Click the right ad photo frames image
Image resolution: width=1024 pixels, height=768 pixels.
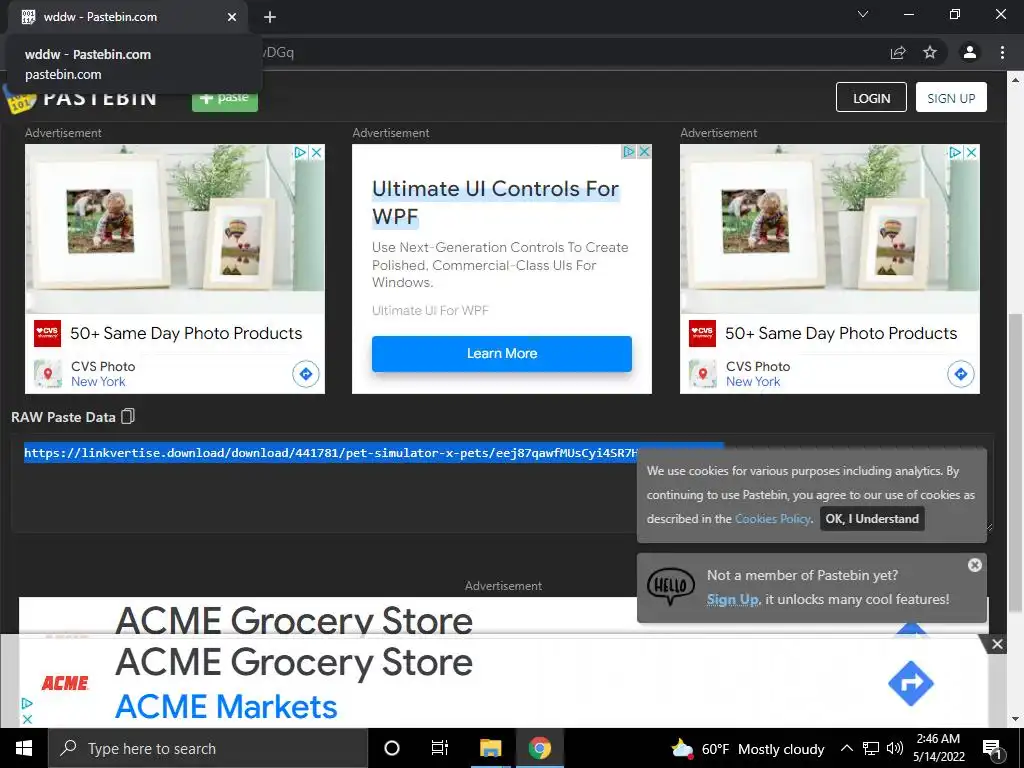829,229
